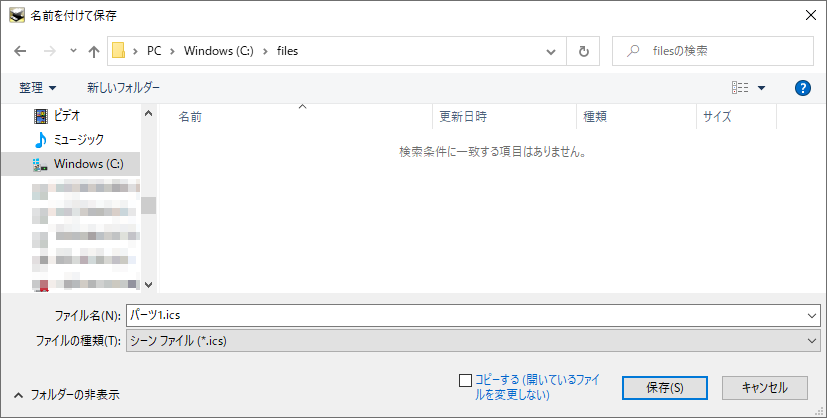Open the 整理 menu
827x418 pixels.
click(37, 88)
